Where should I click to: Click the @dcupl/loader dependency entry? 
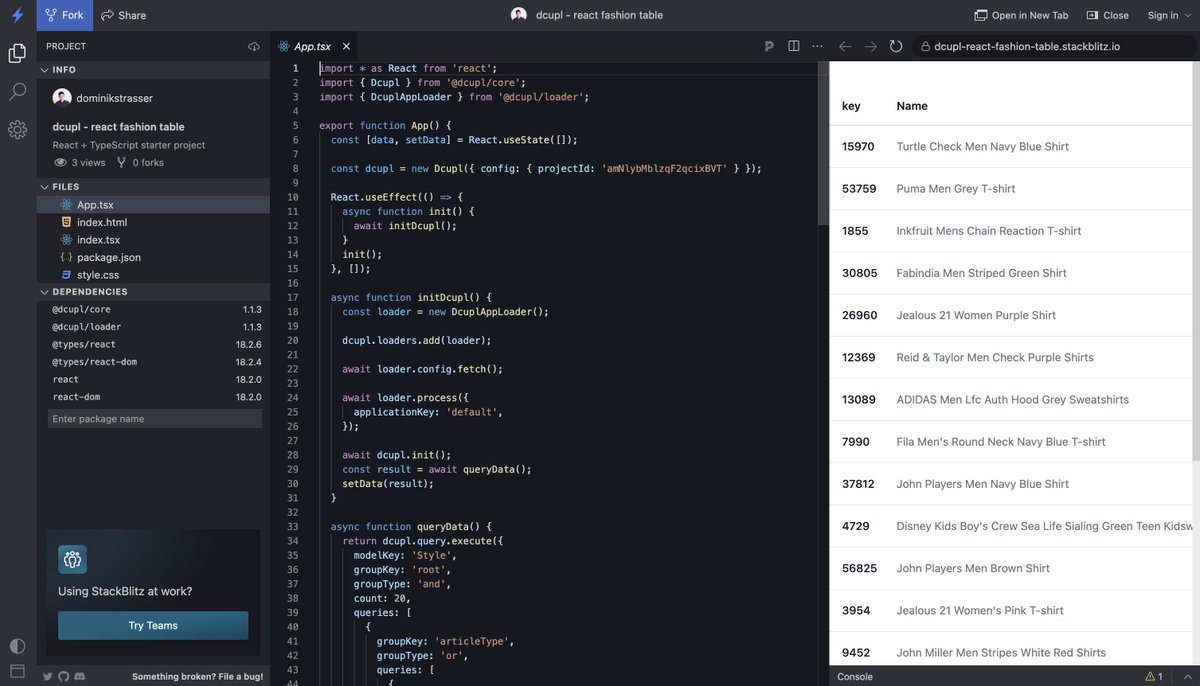155,327
